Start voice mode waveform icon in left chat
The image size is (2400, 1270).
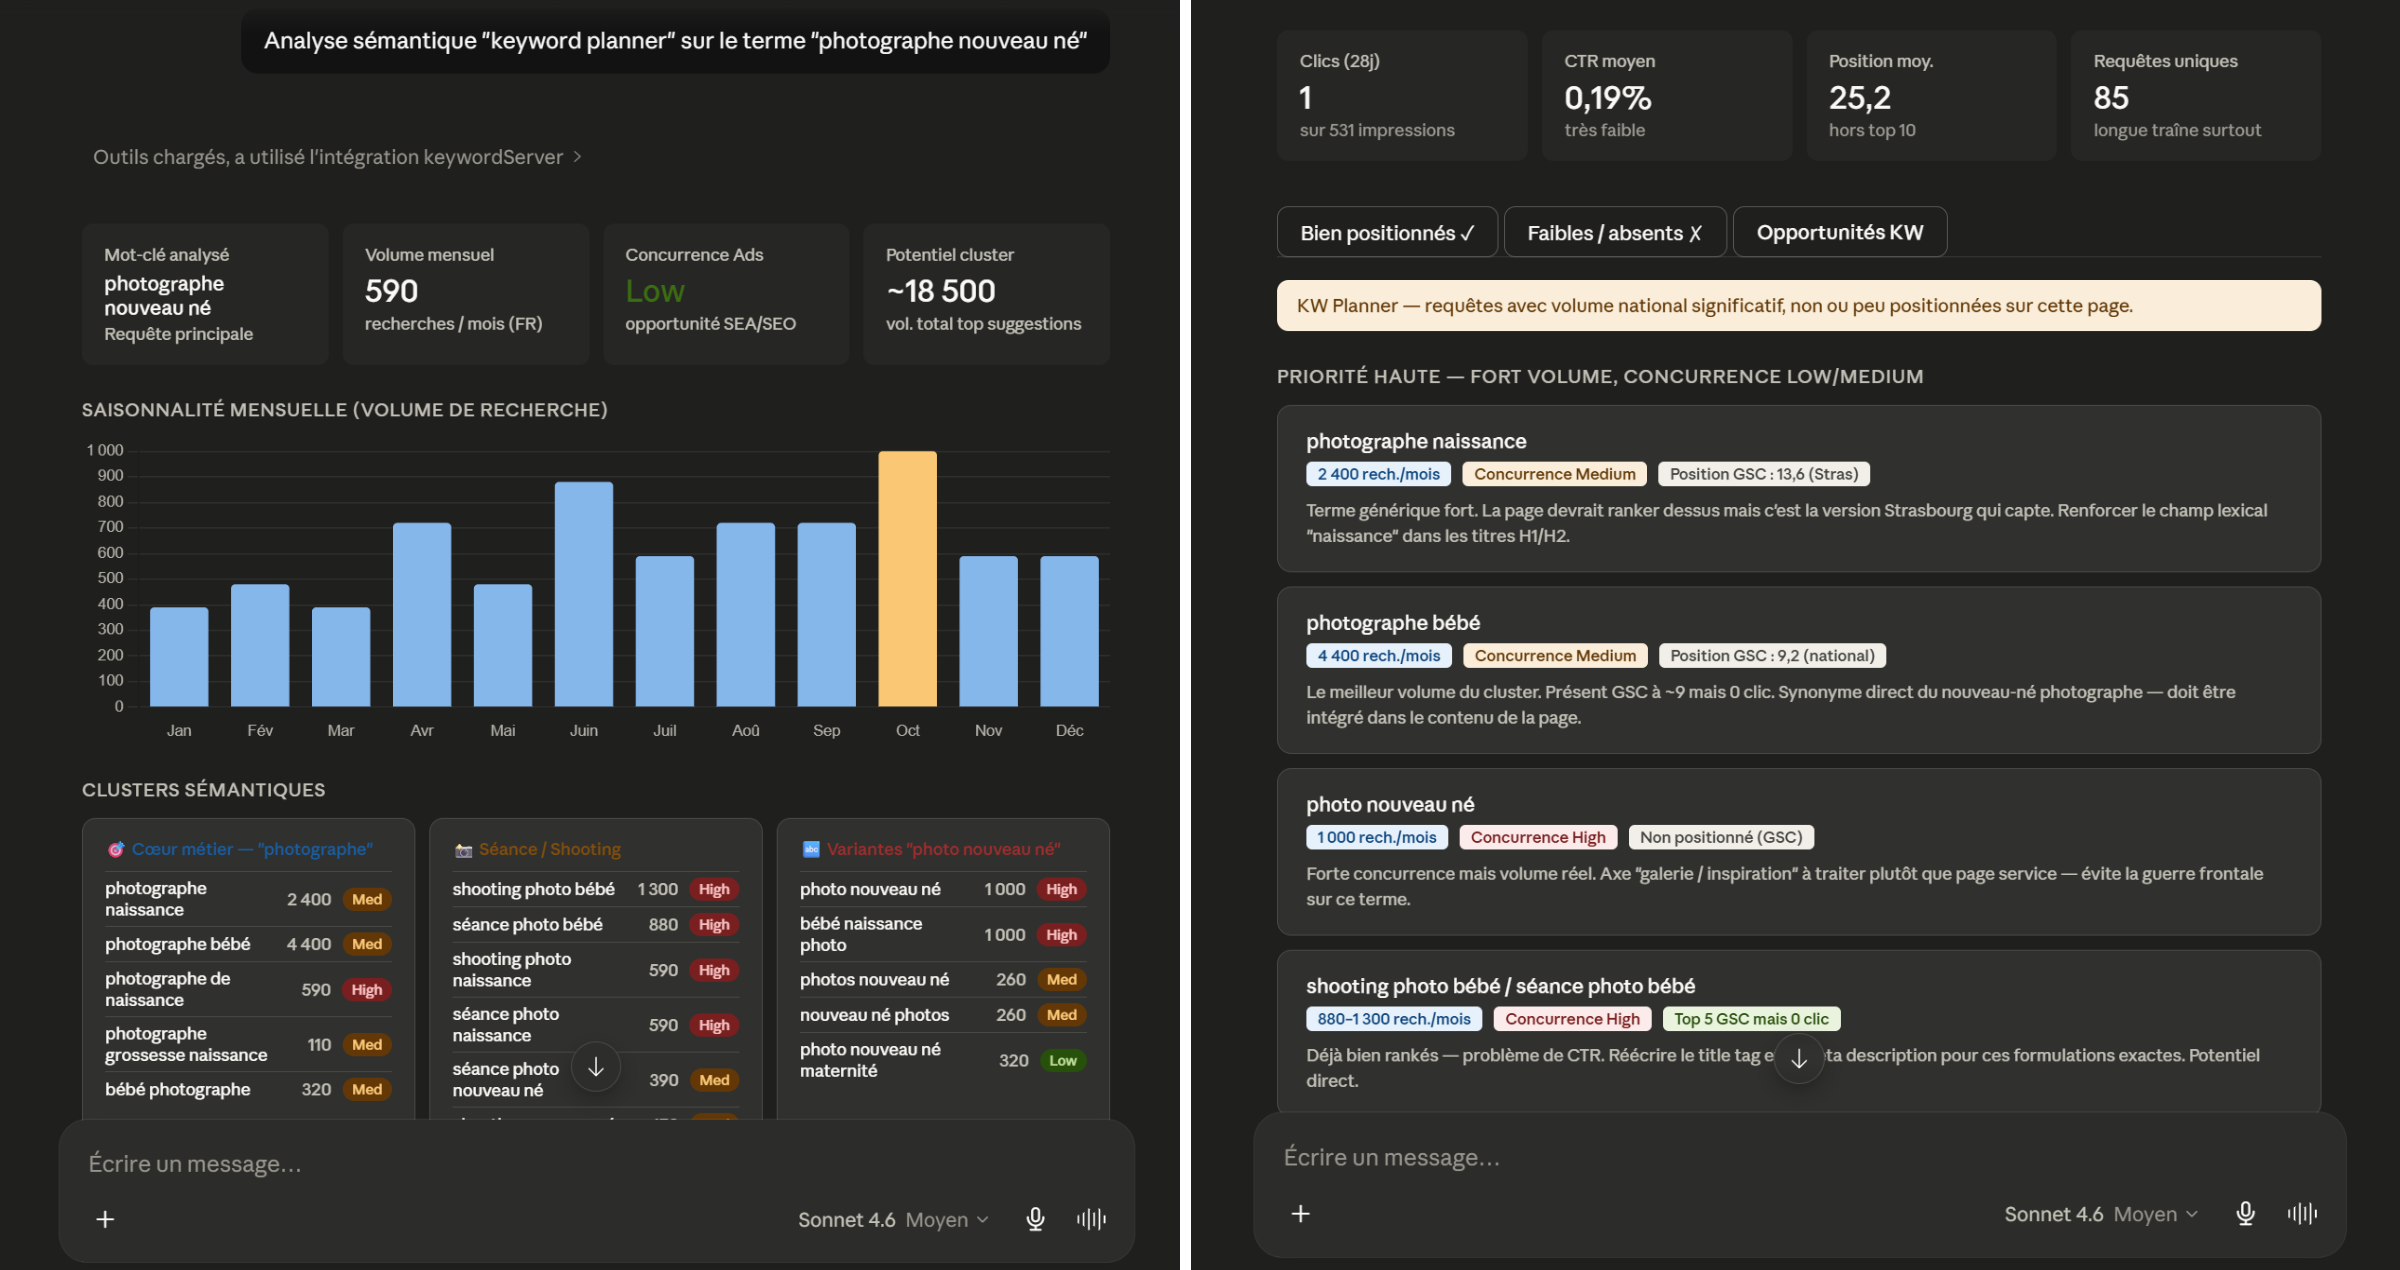click(x=1091, y=1219)
